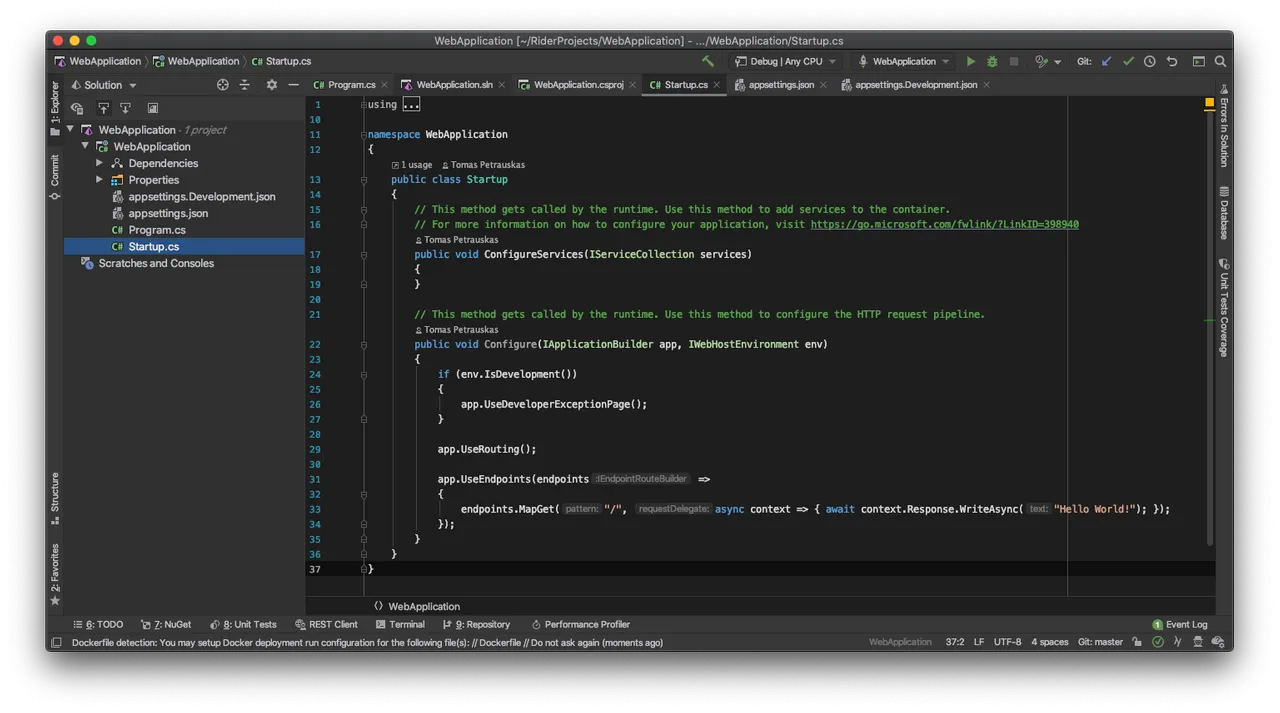
Task: Open WebApplication run configuration dropdown
Action: pos(904,61)
